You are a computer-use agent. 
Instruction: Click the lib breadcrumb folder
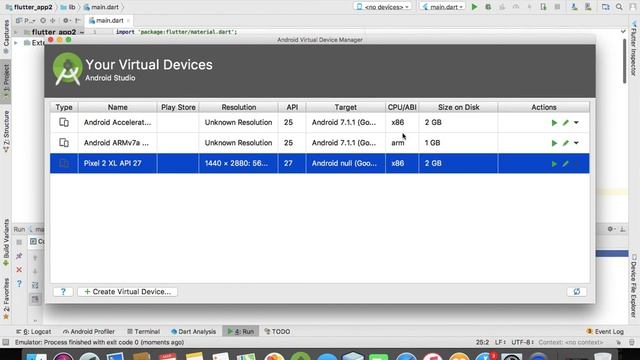click(x=69, y=7)
